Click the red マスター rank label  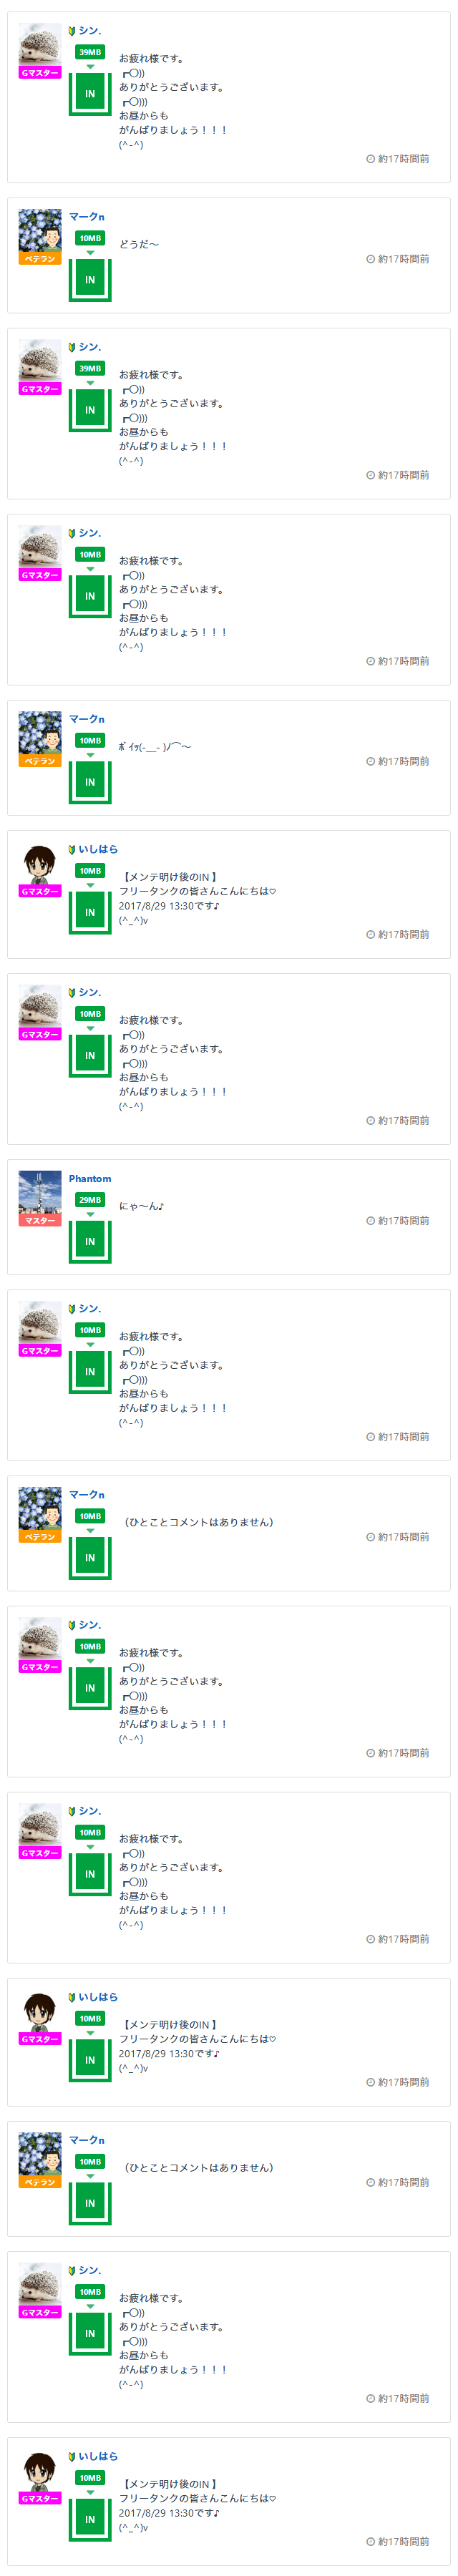tap(40, 1221)
